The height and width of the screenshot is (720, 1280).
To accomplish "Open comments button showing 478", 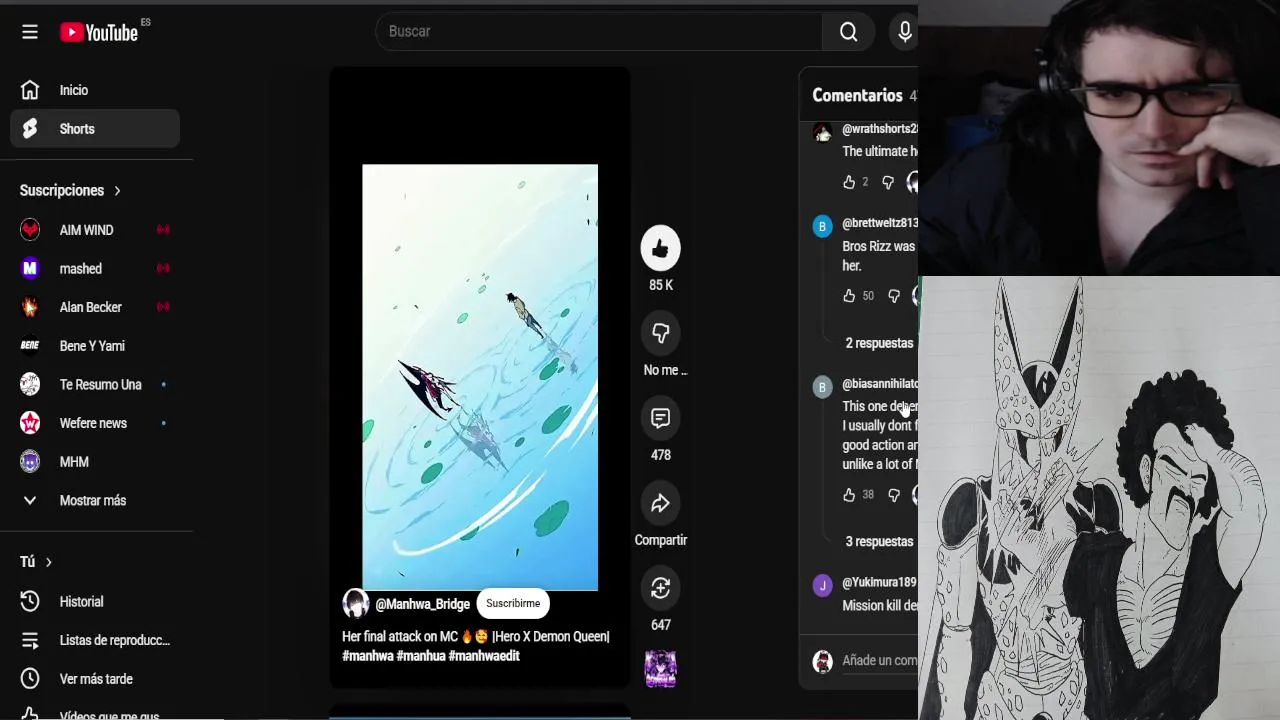I will coord(660,418).
